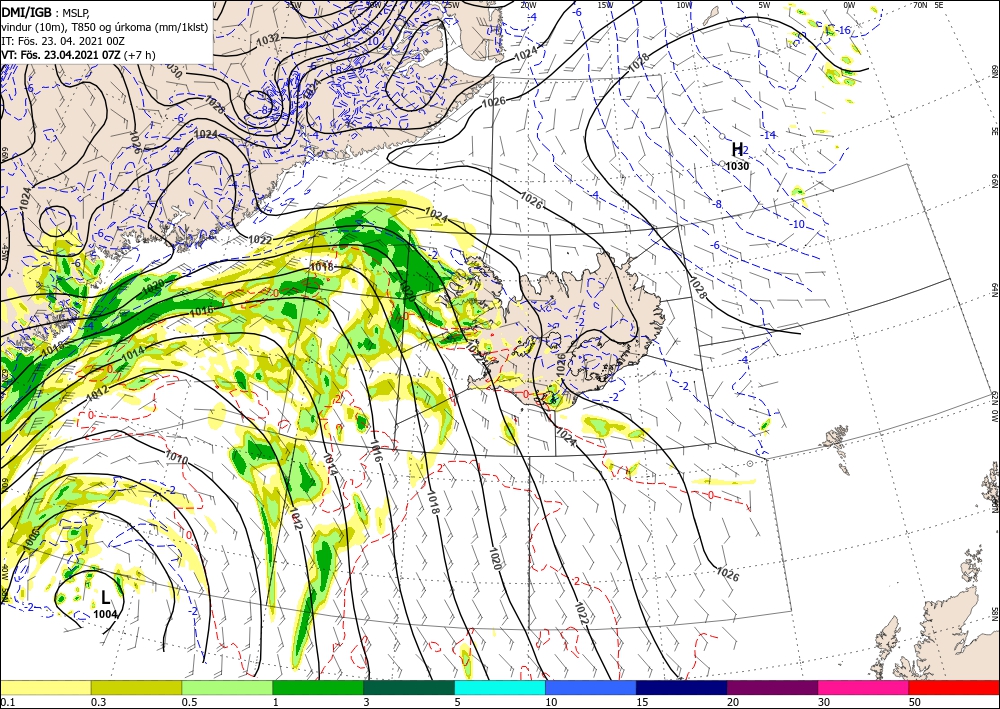Click the pale yellow 0.1–0.3 legend swatch

tap(45, 687)
